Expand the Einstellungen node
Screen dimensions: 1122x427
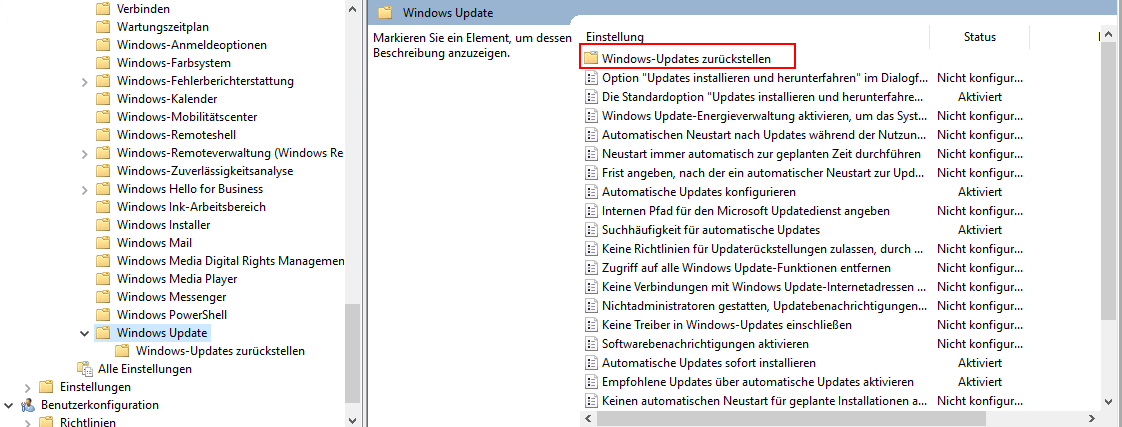[28, 387]
